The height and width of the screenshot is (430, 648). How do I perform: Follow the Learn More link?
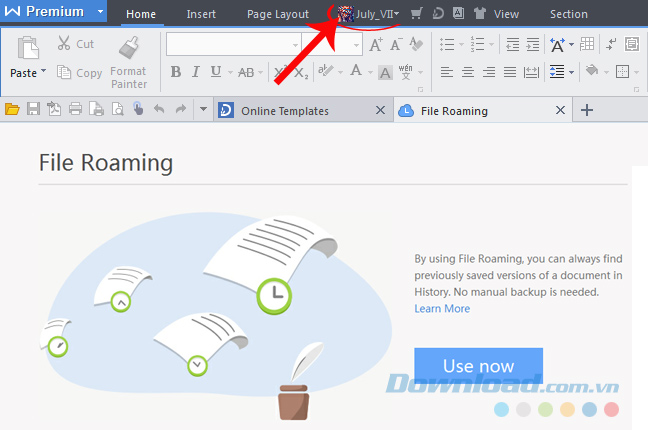pos(442,309)
